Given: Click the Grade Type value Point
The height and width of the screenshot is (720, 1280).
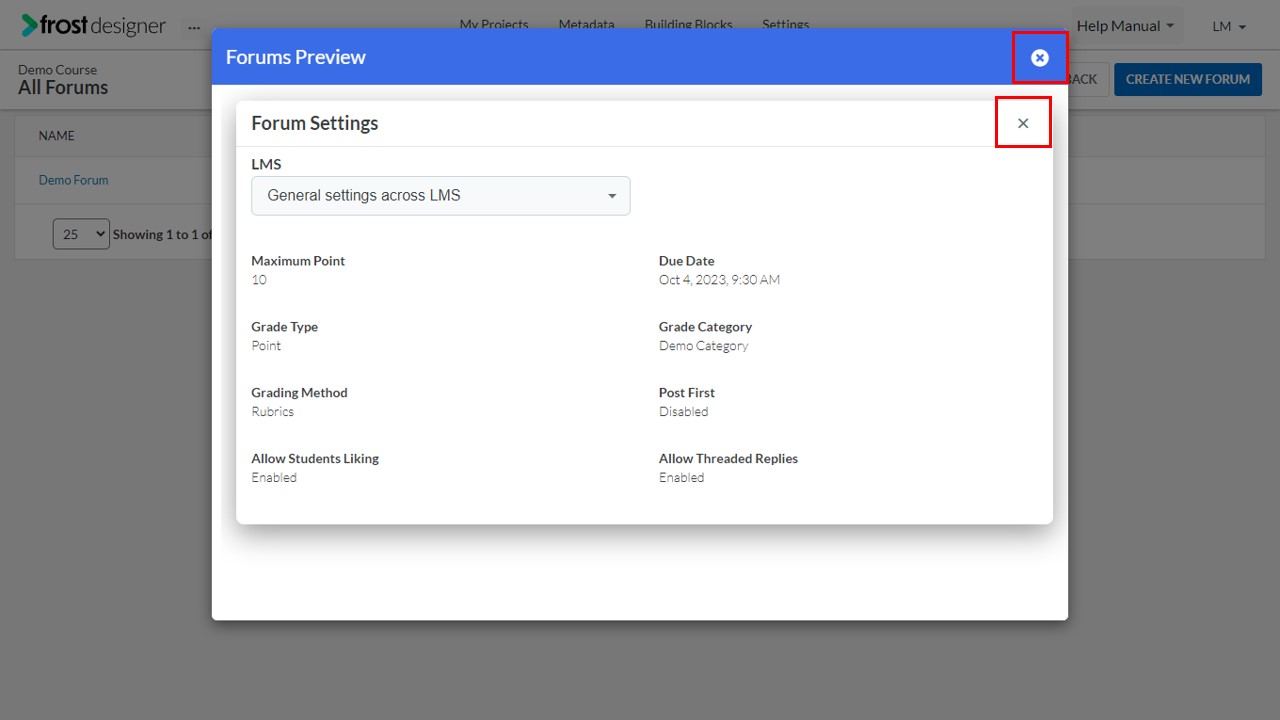Looking at the screenshot, I should coord(266,346).
